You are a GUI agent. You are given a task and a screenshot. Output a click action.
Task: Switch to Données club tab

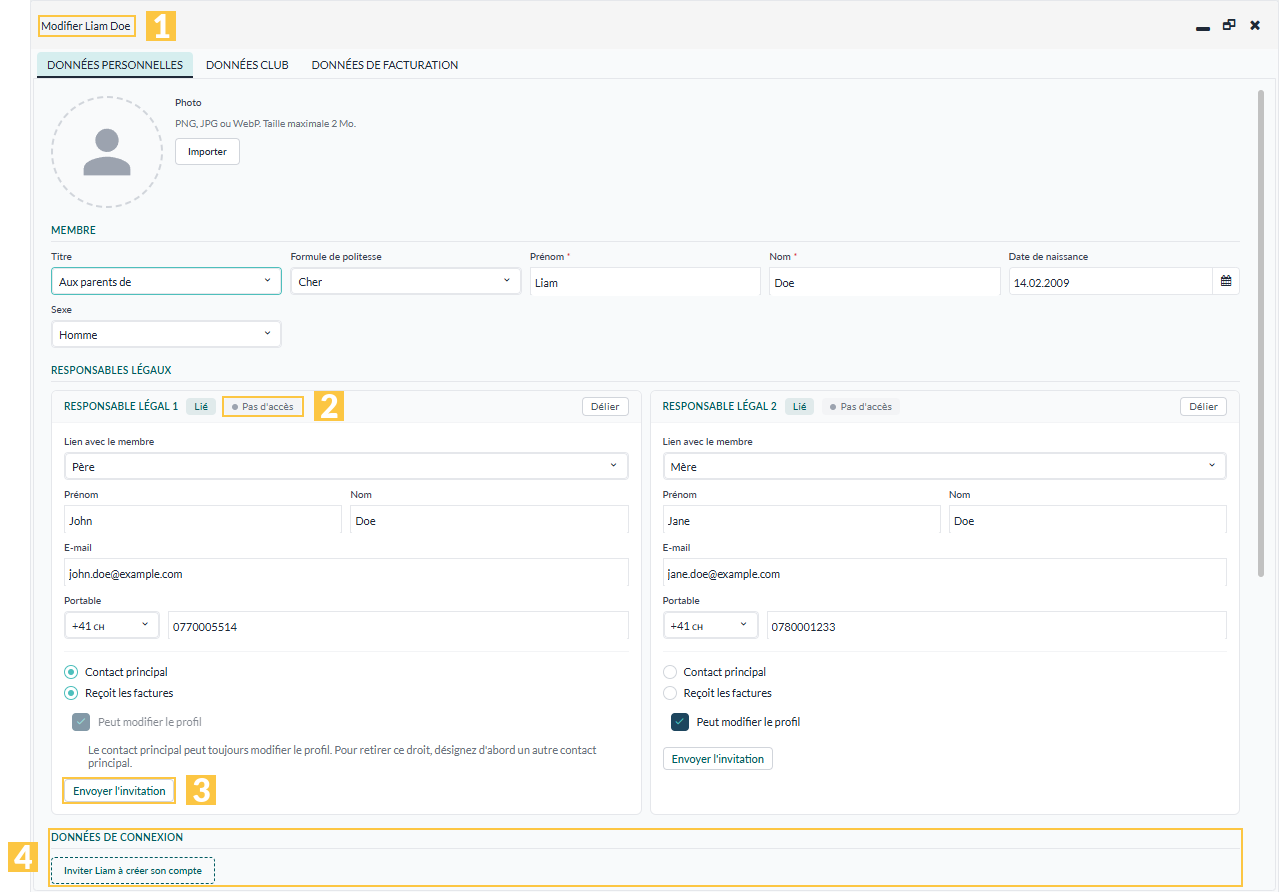coord(247,65)
